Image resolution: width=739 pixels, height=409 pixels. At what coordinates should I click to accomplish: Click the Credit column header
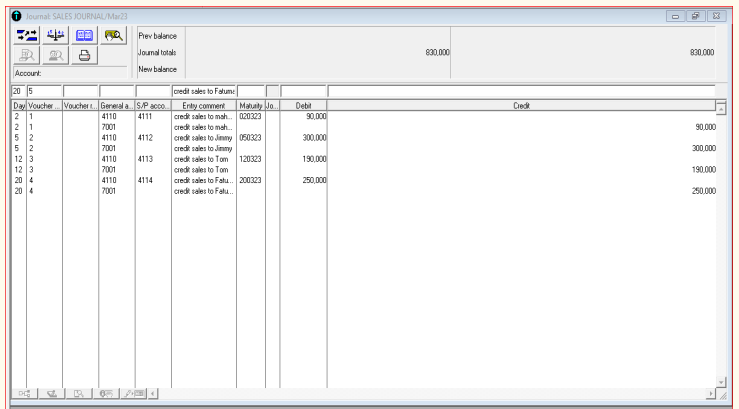[x=521, y=106]
